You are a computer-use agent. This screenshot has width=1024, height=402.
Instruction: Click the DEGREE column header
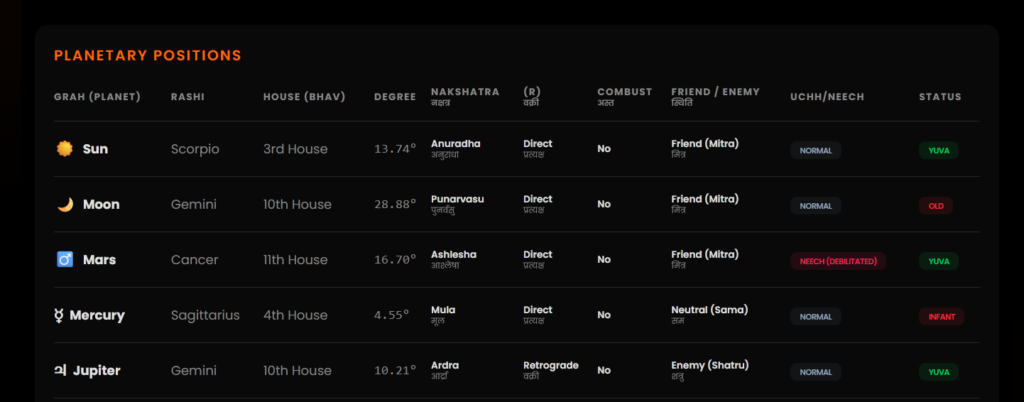point(395,97)
